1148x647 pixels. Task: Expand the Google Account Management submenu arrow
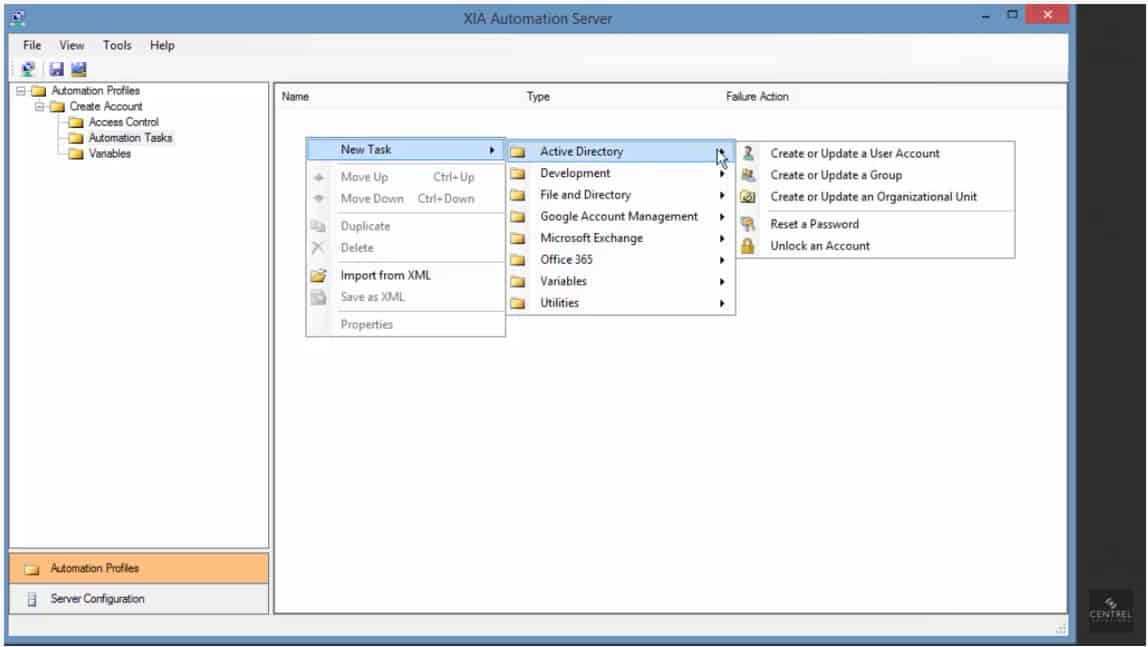(x=722, y=217)
